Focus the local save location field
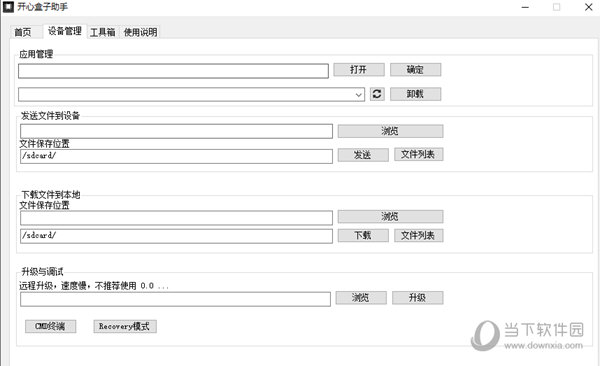Viewport: 600px width, 366px height. click(176, 218)
